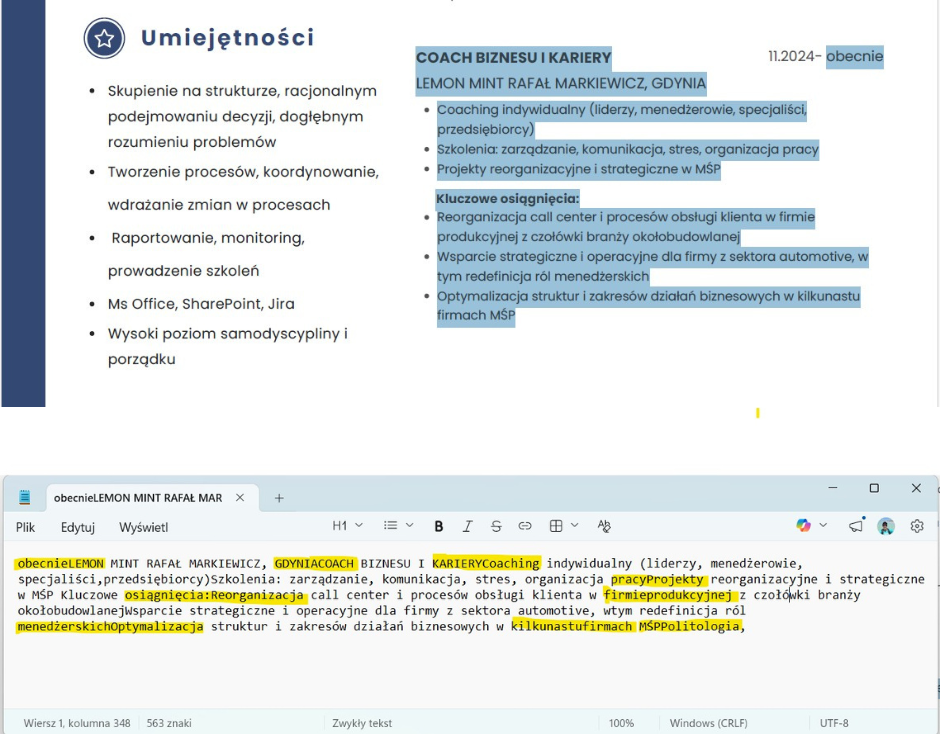The height and width of the screenshot is (734, 940).
Task: Click the megaphone what's new icon
Action: [856, 526]
